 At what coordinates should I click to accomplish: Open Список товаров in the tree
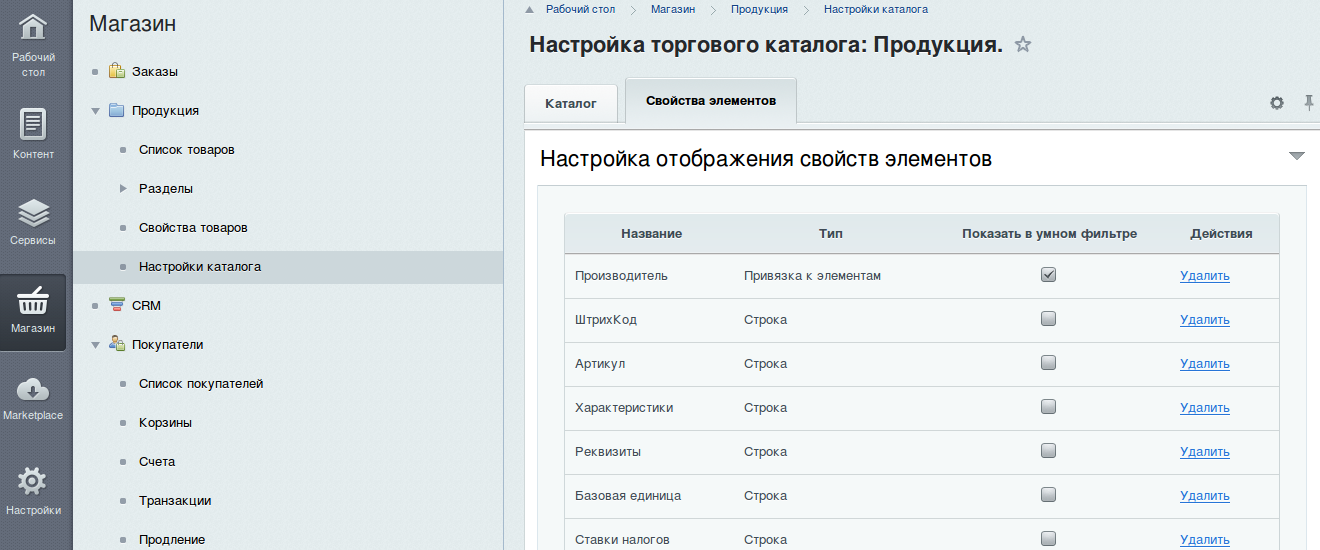pos(187,150)
